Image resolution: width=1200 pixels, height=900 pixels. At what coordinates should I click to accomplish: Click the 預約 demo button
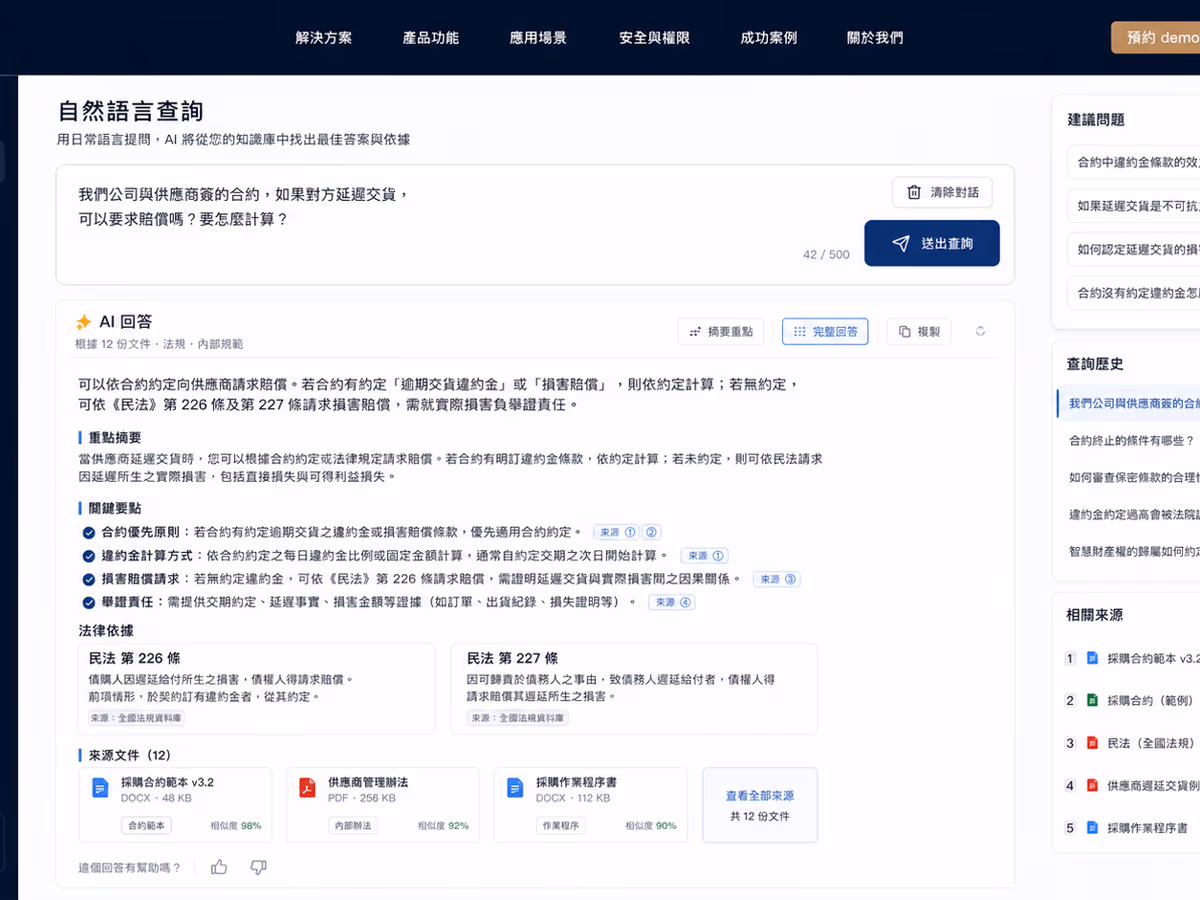1156,38
